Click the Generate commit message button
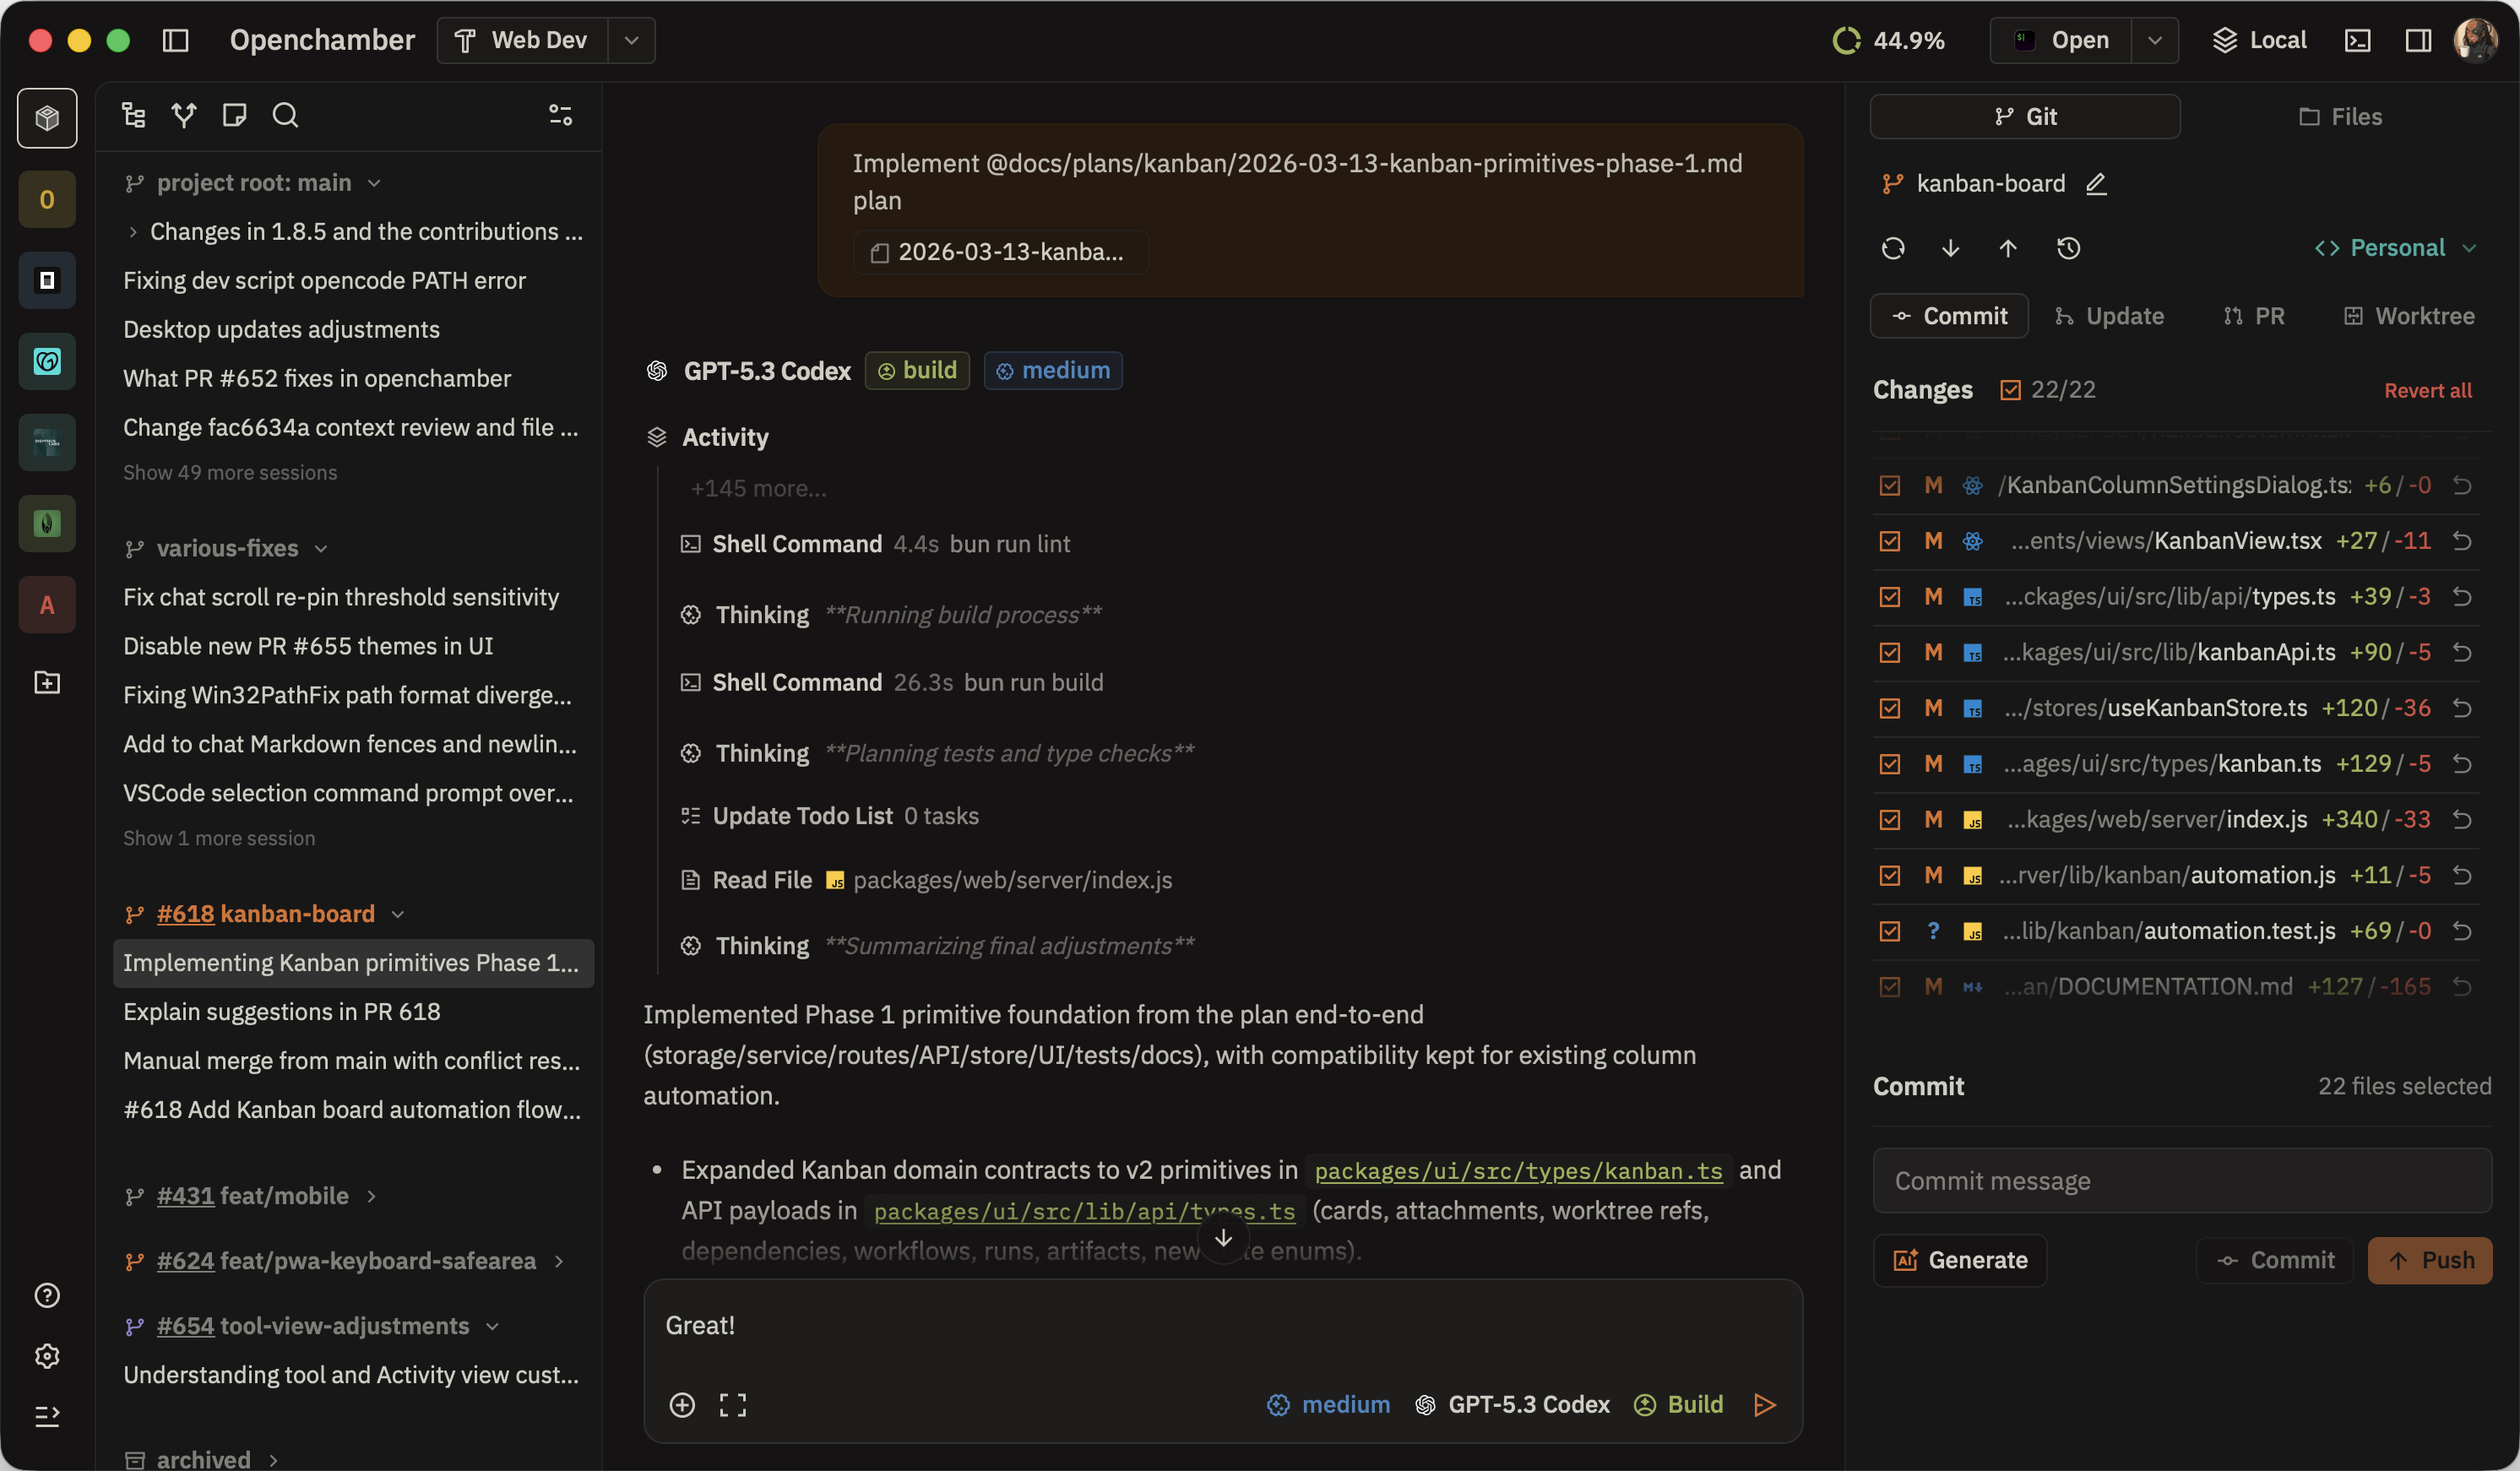This screenshot has width=2520, height=1471. [x=1959, y=1260]
